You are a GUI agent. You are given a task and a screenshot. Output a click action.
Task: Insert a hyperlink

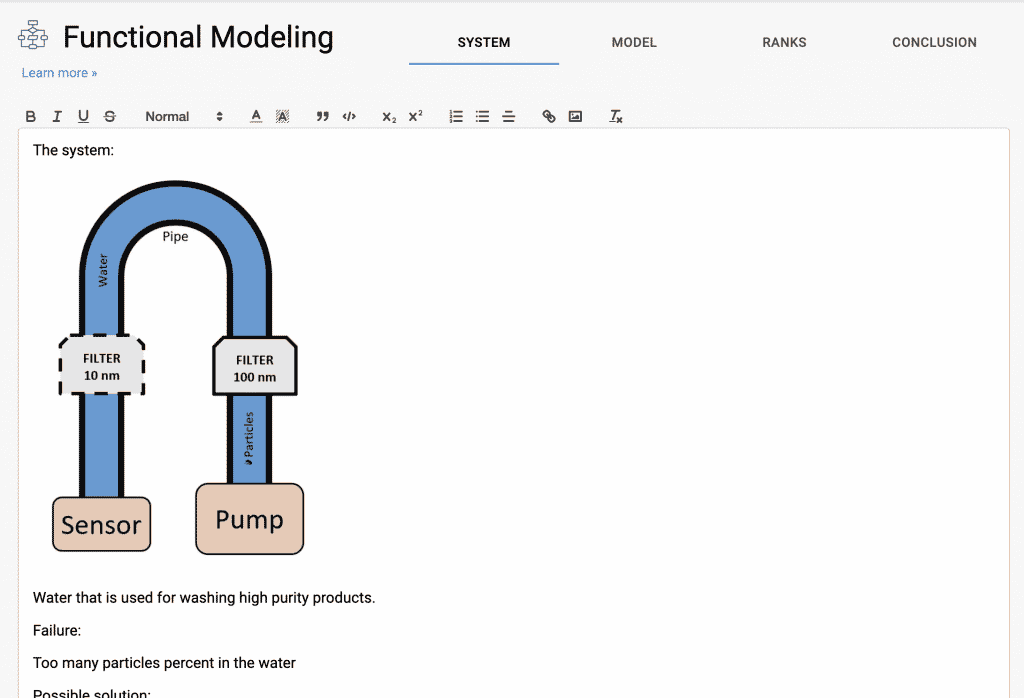coord(549,116)
